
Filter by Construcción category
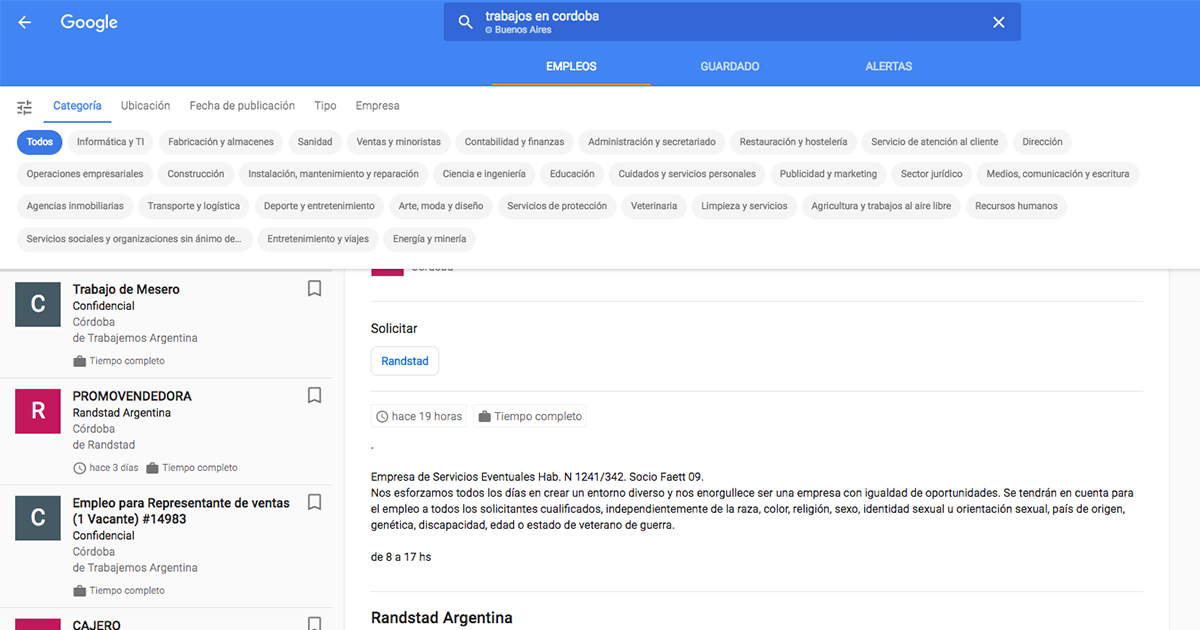(x=196, y=174)
